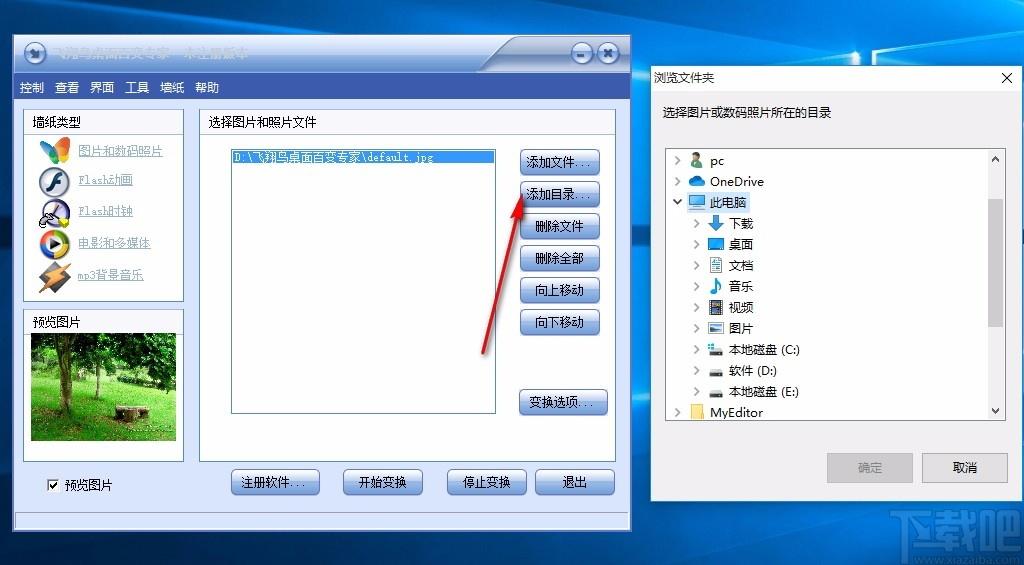Open 变换选项 settings button
Screen dimensions: 1024x565
click(x=563, y=402)
